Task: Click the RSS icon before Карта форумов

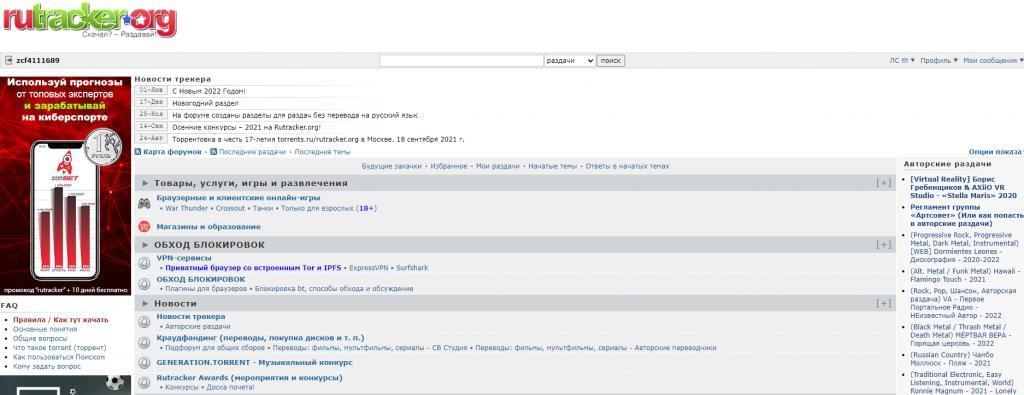Action: [138, 151]
